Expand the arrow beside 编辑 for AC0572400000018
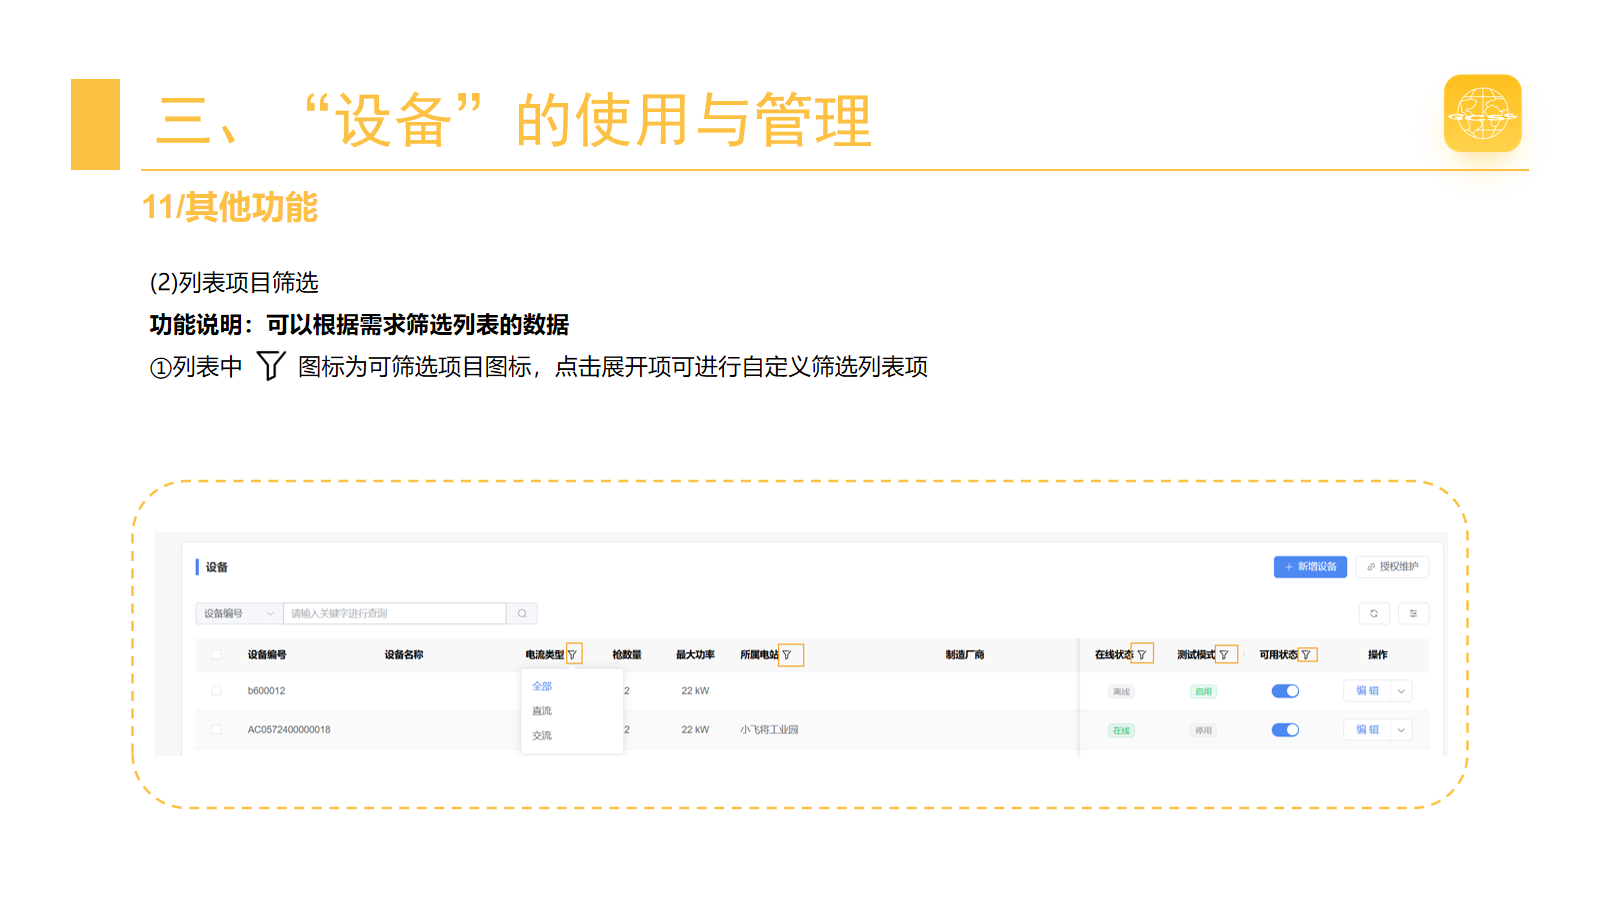 click(x=1401, y=730)
